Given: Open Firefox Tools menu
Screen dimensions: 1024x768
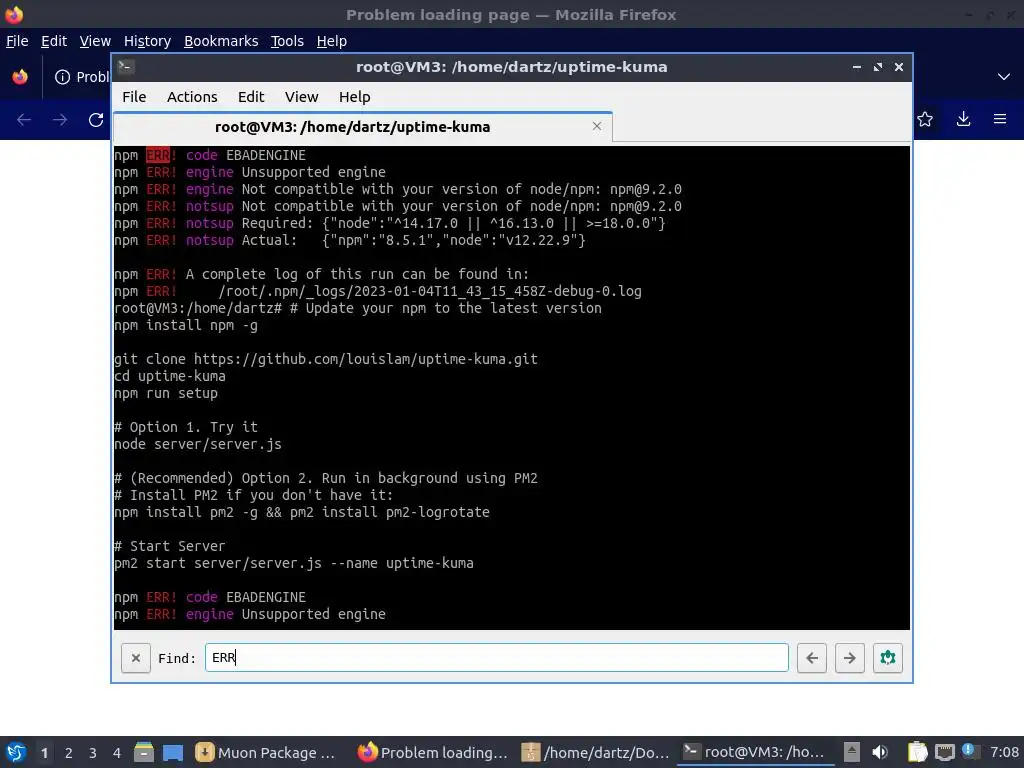Looking at the screenshot, I should pyautogui.click(x=287, y=41).
